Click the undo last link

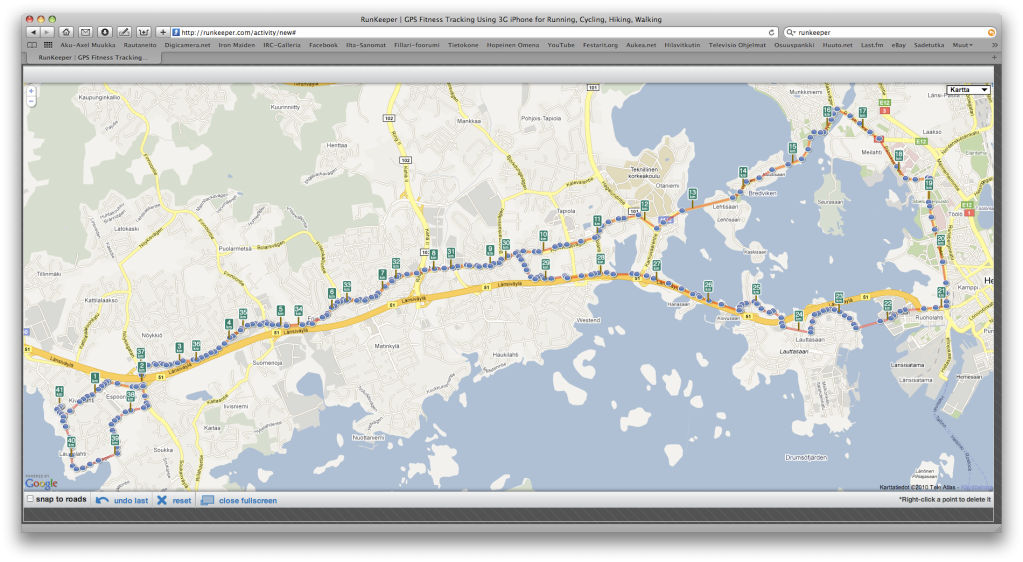(130, 501)
